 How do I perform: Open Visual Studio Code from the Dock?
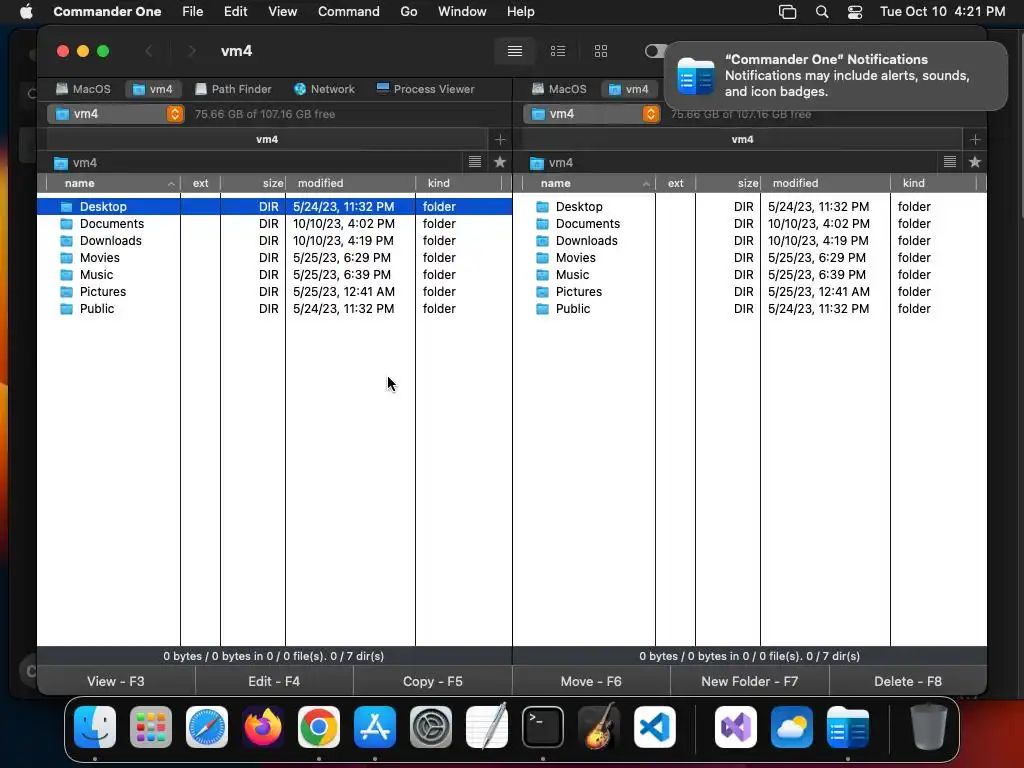[655, 727]
